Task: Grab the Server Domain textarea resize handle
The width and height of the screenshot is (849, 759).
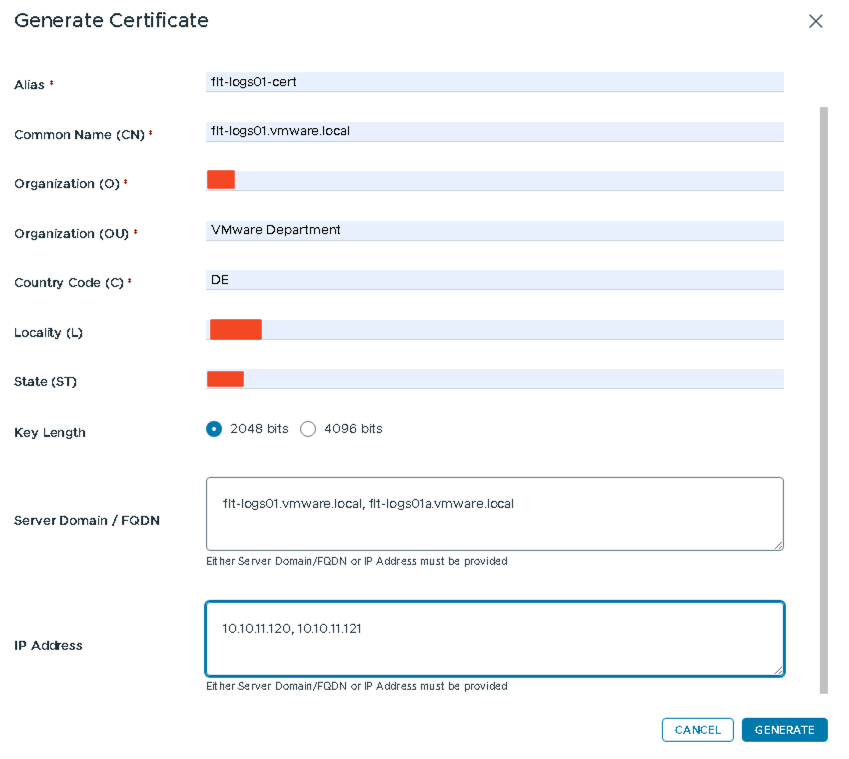Action: pos(777,544)
